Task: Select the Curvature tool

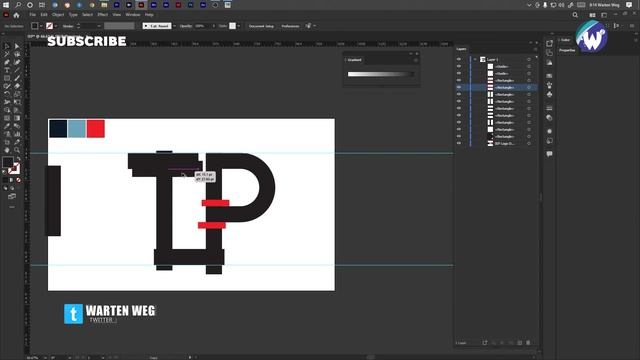Action: 17,62
